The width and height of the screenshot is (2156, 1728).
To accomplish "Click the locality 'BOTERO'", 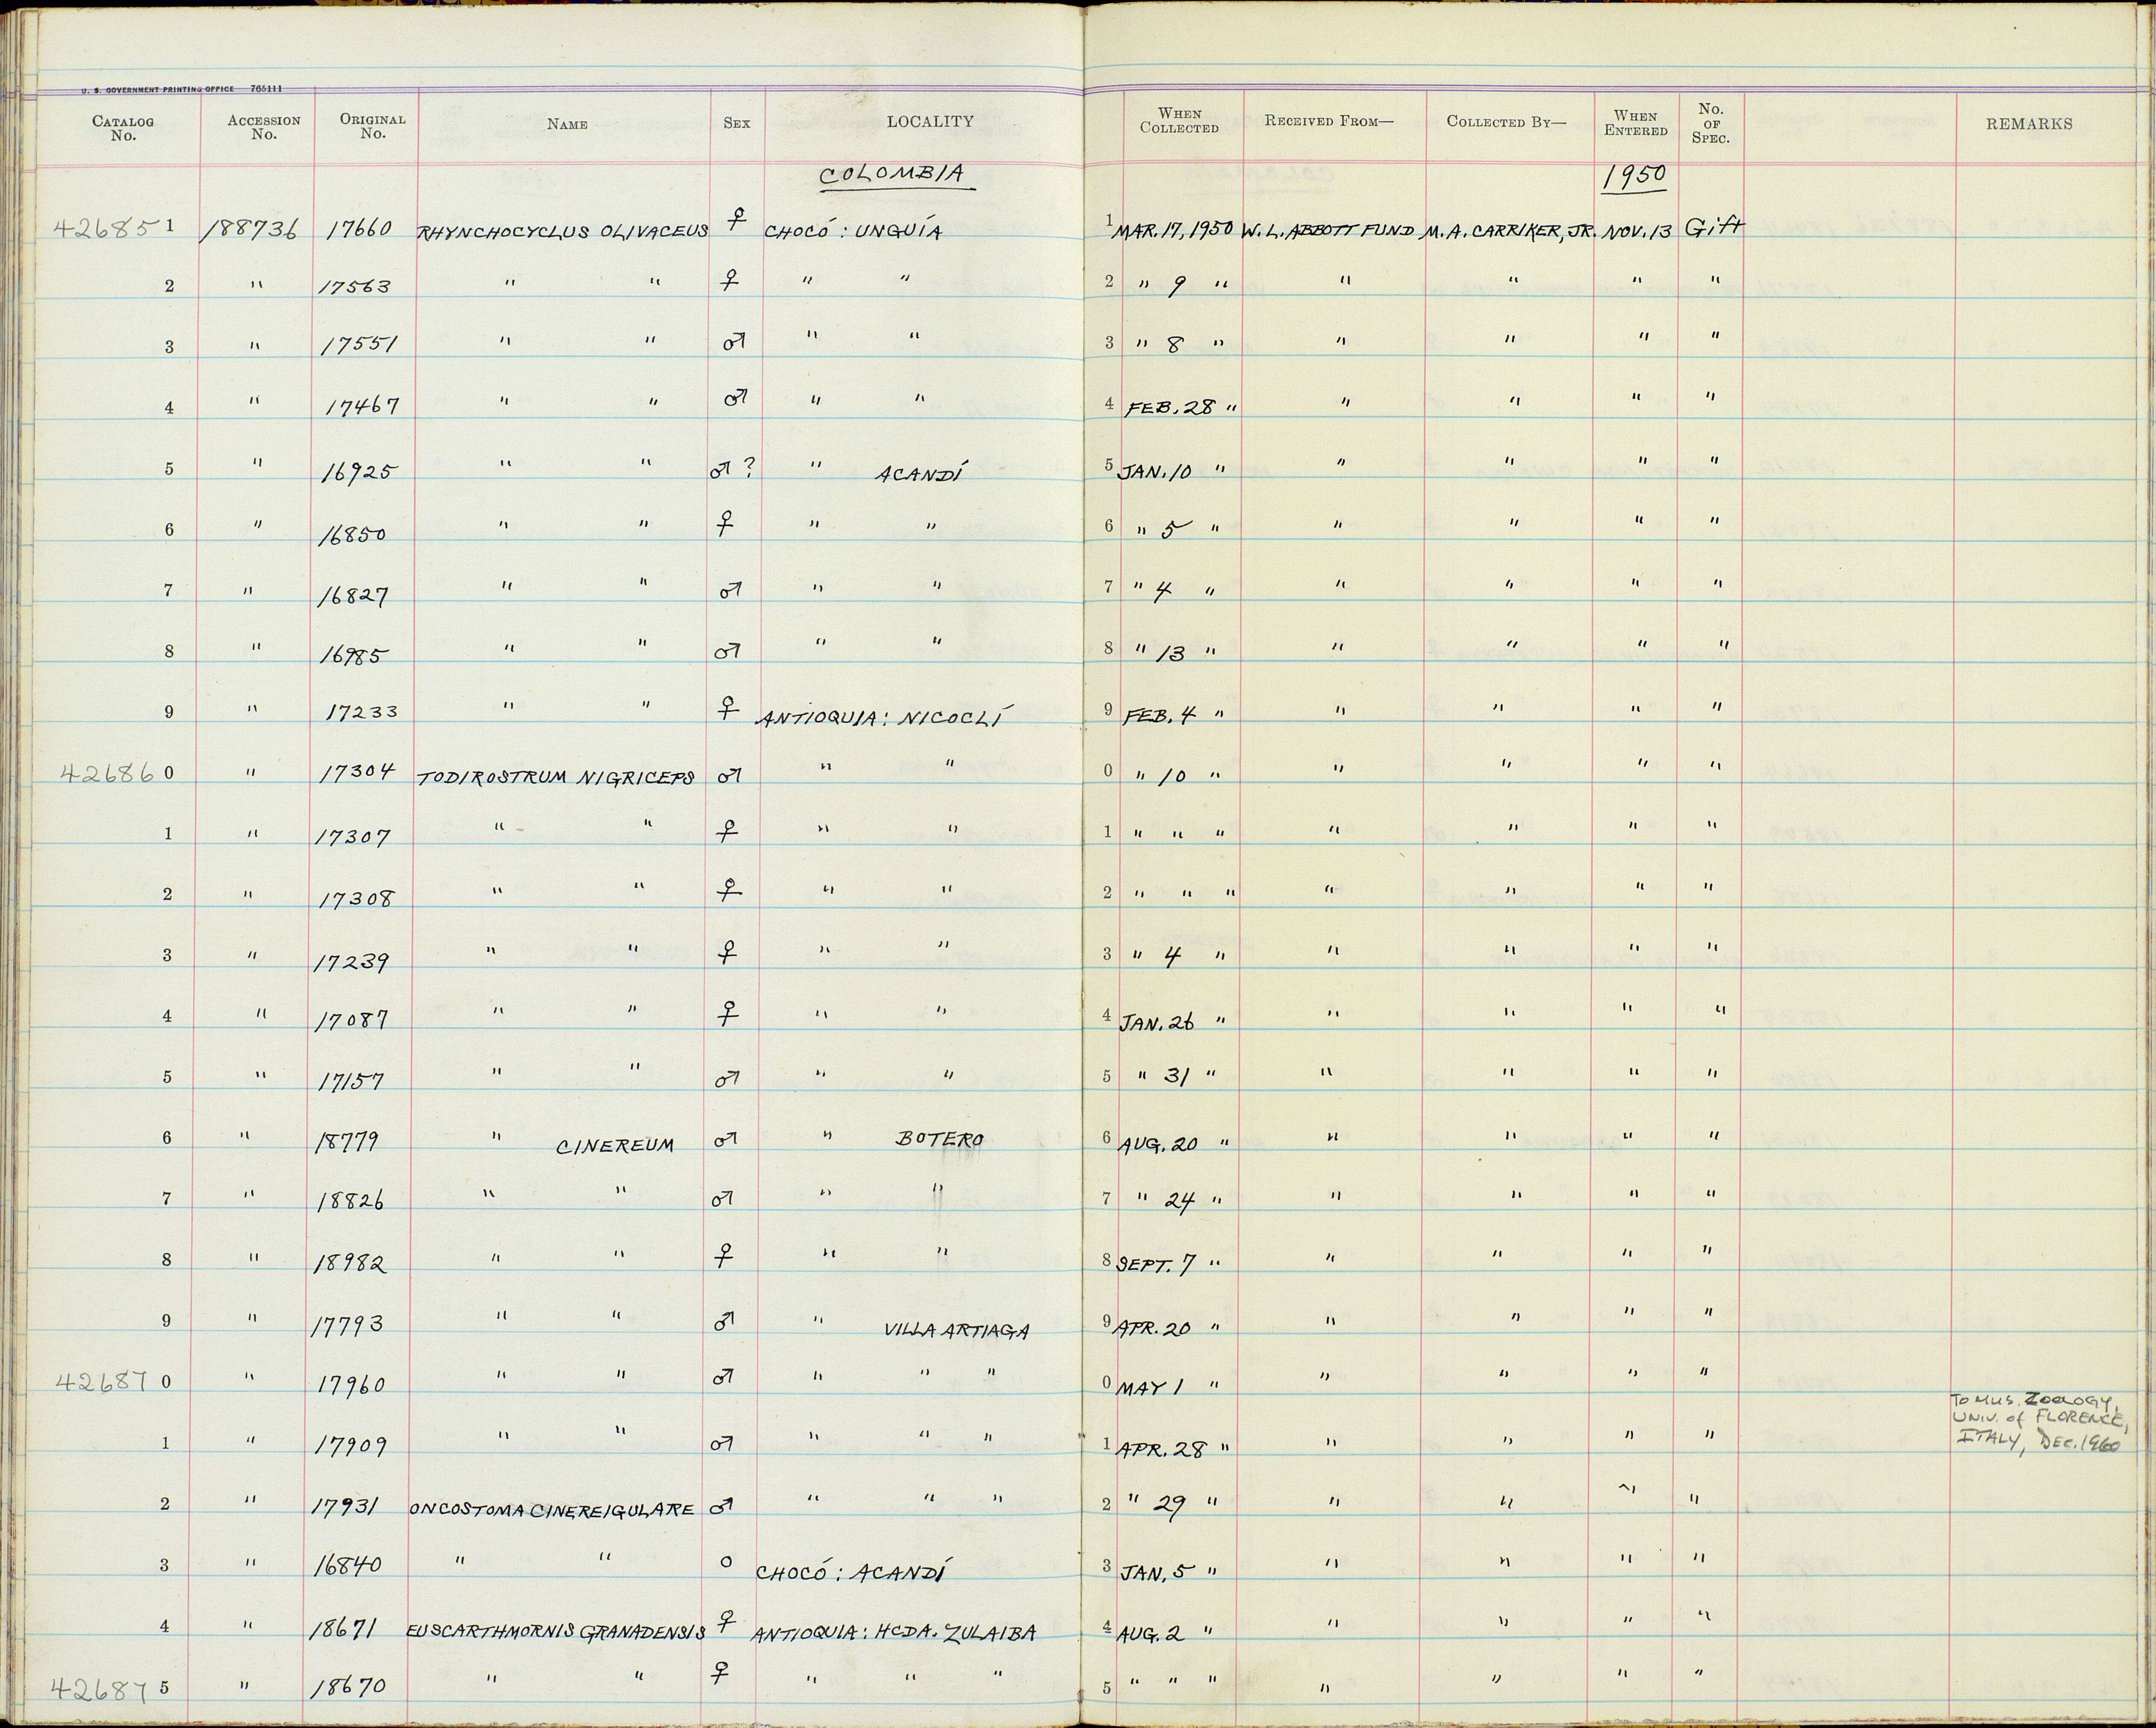I will (x=940, y=1140).
